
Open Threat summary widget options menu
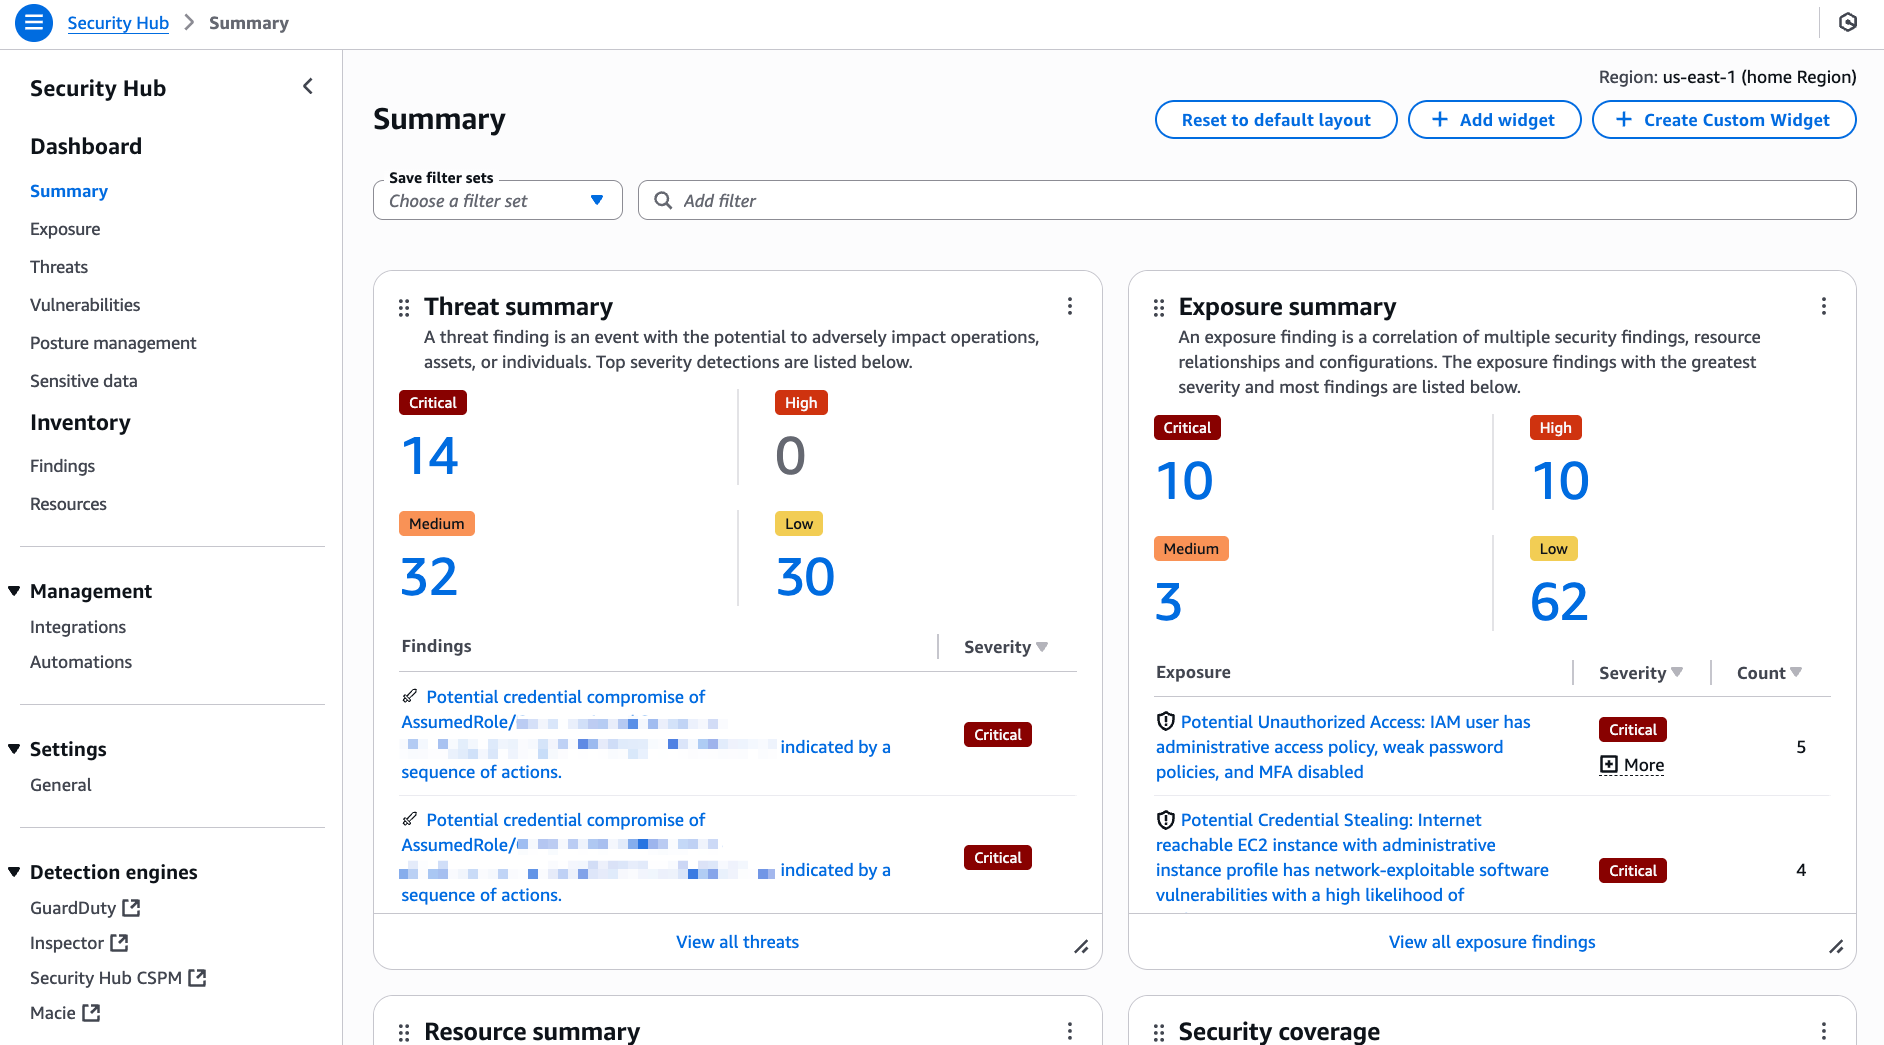[1070, 306]
